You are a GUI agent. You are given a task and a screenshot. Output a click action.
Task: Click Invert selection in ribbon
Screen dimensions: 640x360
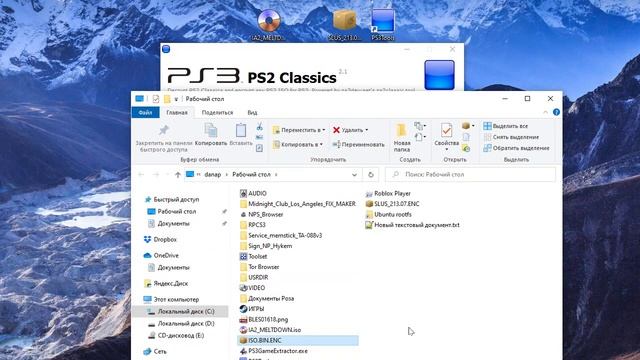[x=517, y=148]
